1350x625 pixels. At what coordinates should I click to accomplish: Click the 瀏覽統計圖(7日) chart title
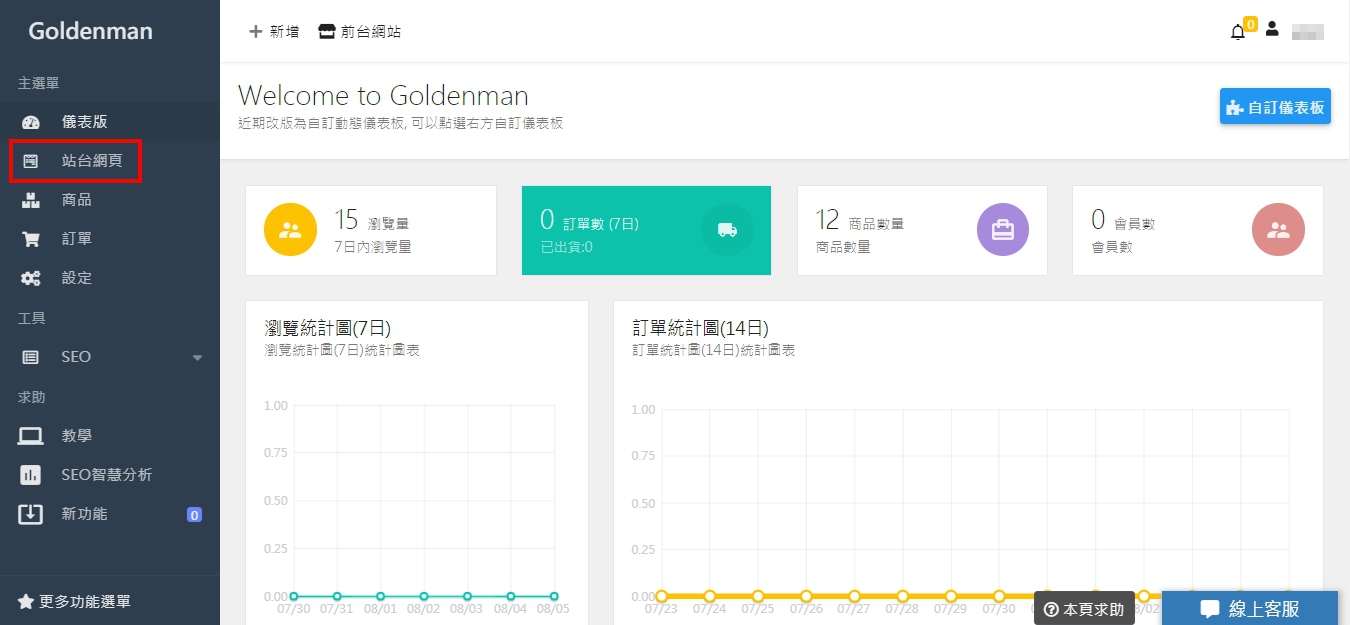[x=328, y=328]
